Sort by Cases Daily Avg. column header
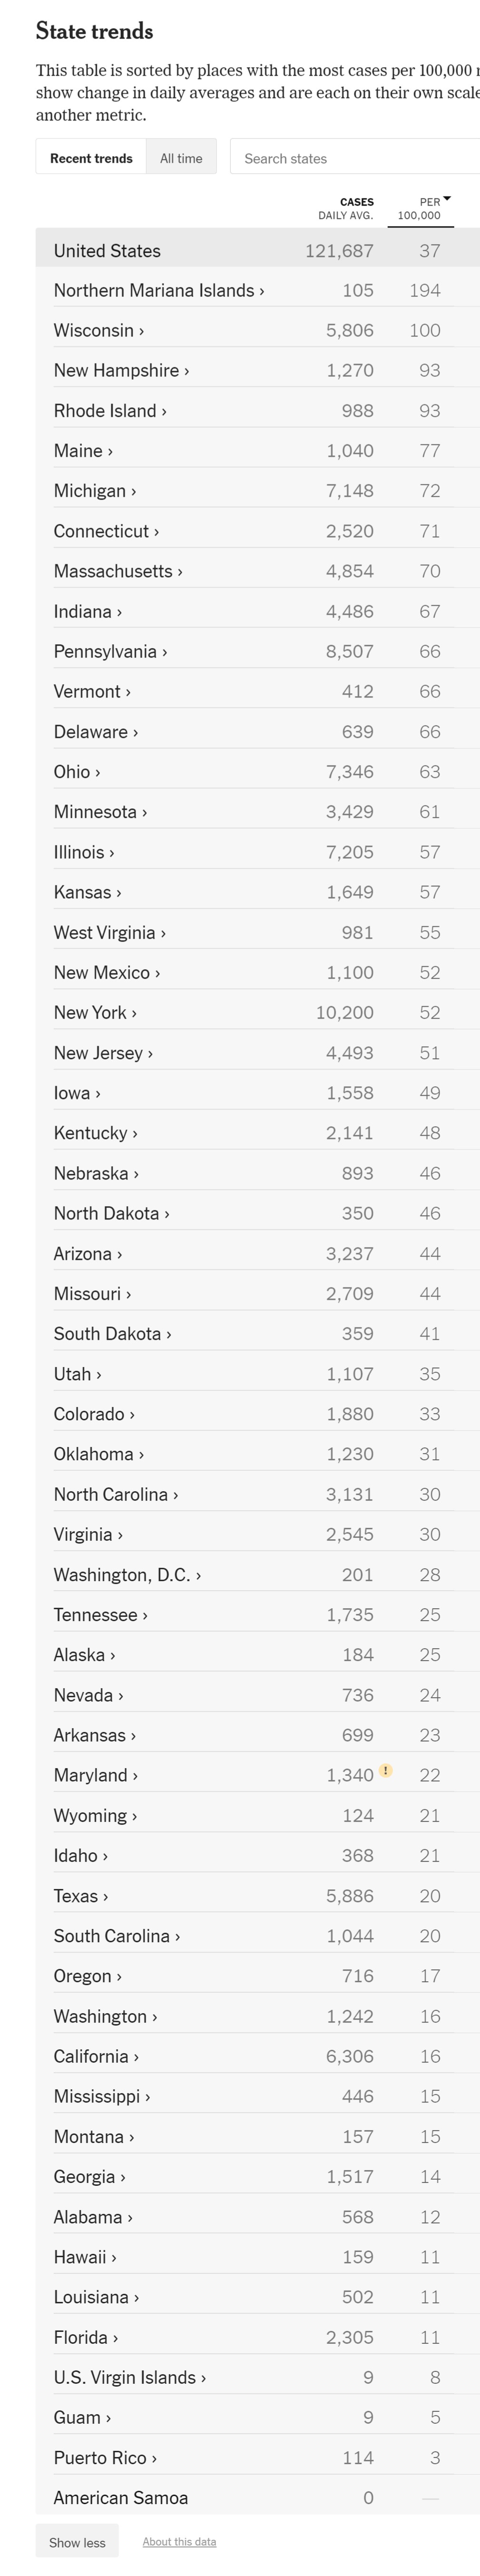 345,208
